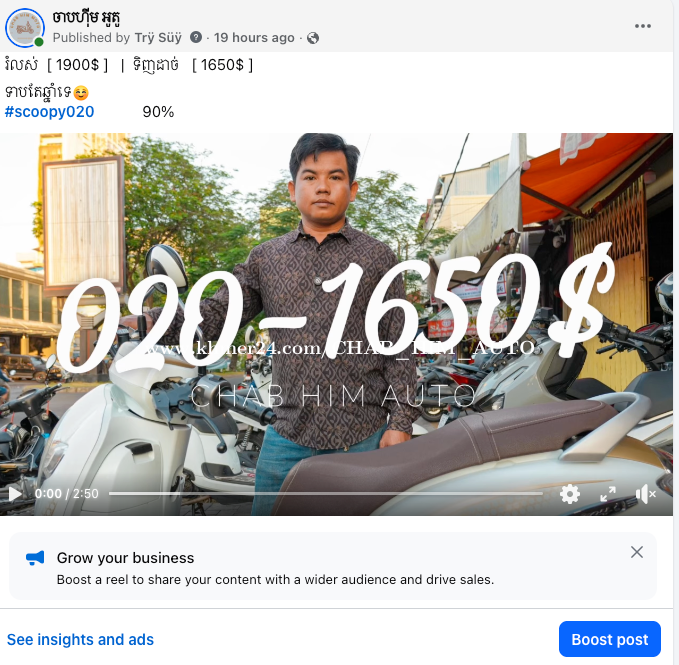
Task: Click the megaphone icon
Action: pos(35,558)
